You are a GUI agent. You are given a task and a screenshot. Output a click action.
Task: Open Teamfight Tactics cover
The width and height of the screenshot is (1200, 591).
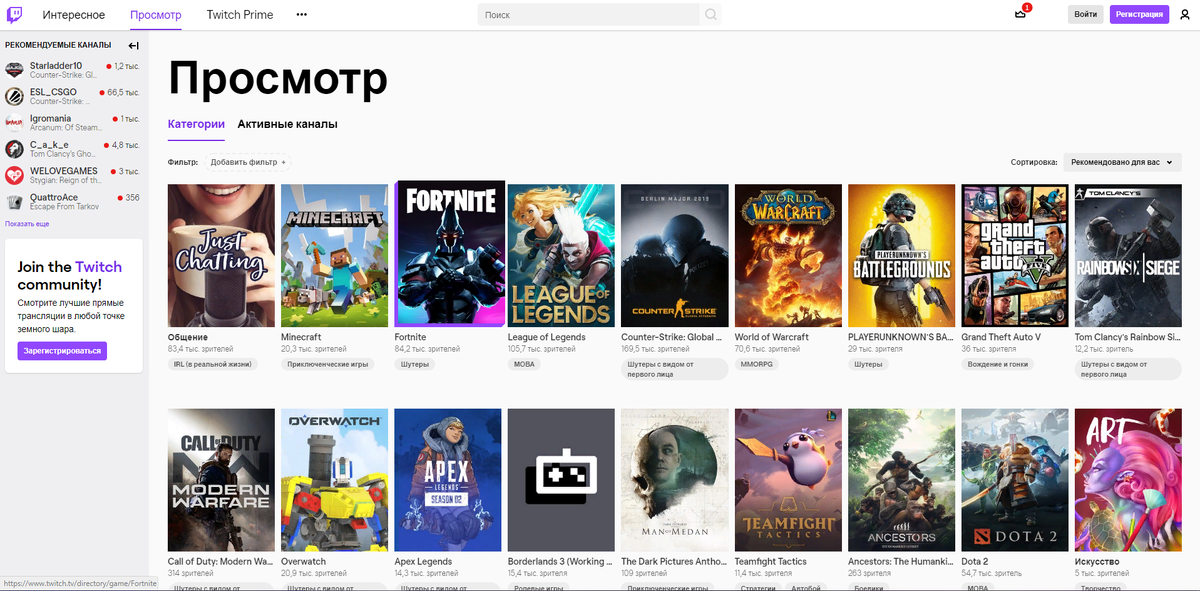[788, 480]
